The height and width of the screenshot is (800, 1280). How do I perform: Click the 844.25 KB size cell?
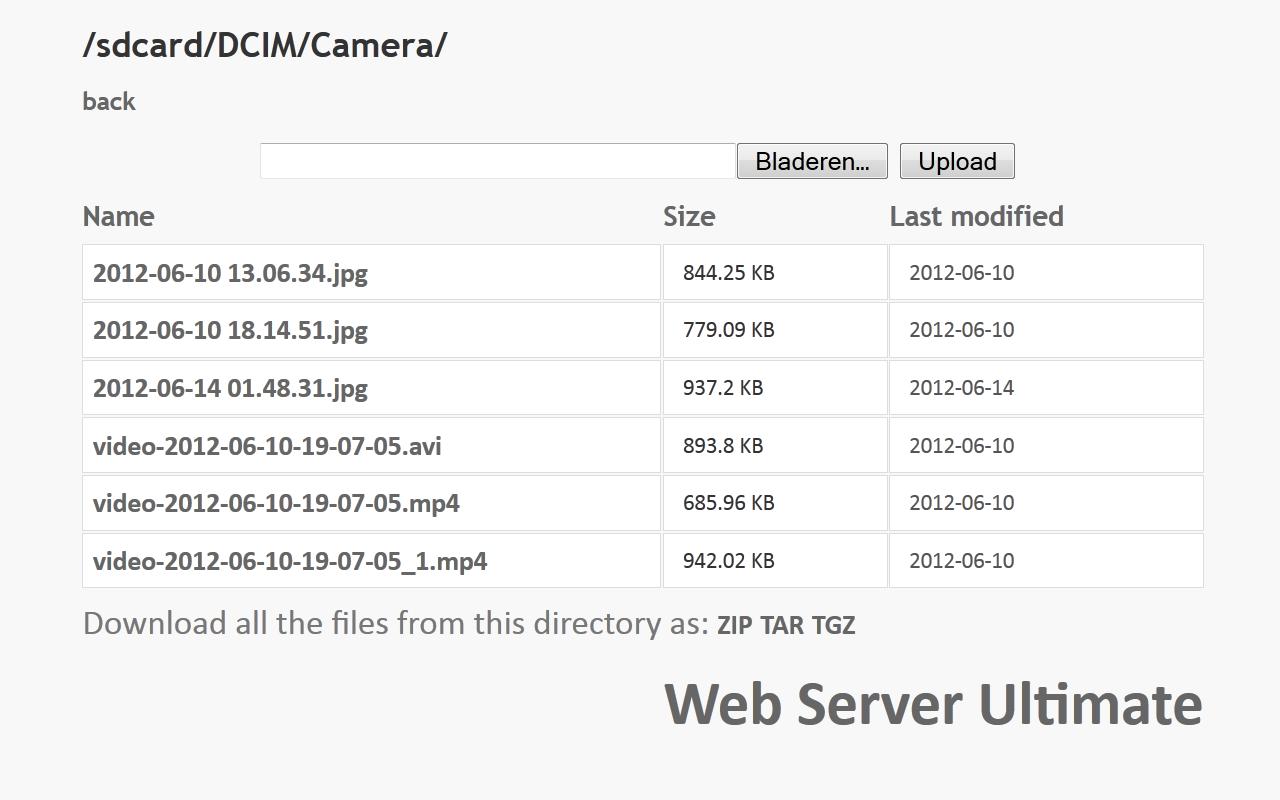coord(728,273)
